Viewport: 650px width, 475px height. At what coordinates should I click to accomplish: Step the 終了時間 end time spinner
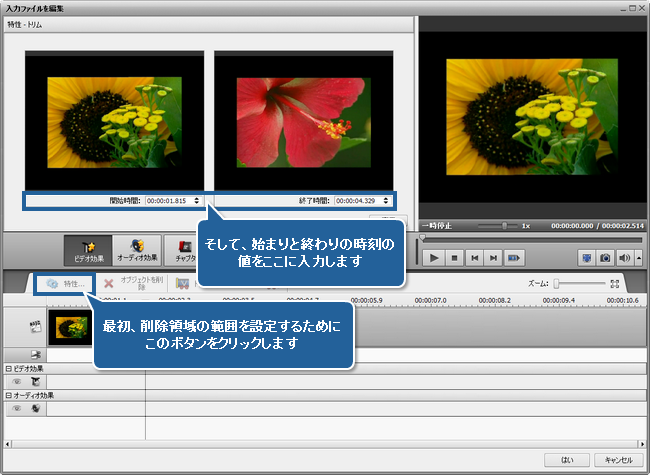click(x=386, y=201)
